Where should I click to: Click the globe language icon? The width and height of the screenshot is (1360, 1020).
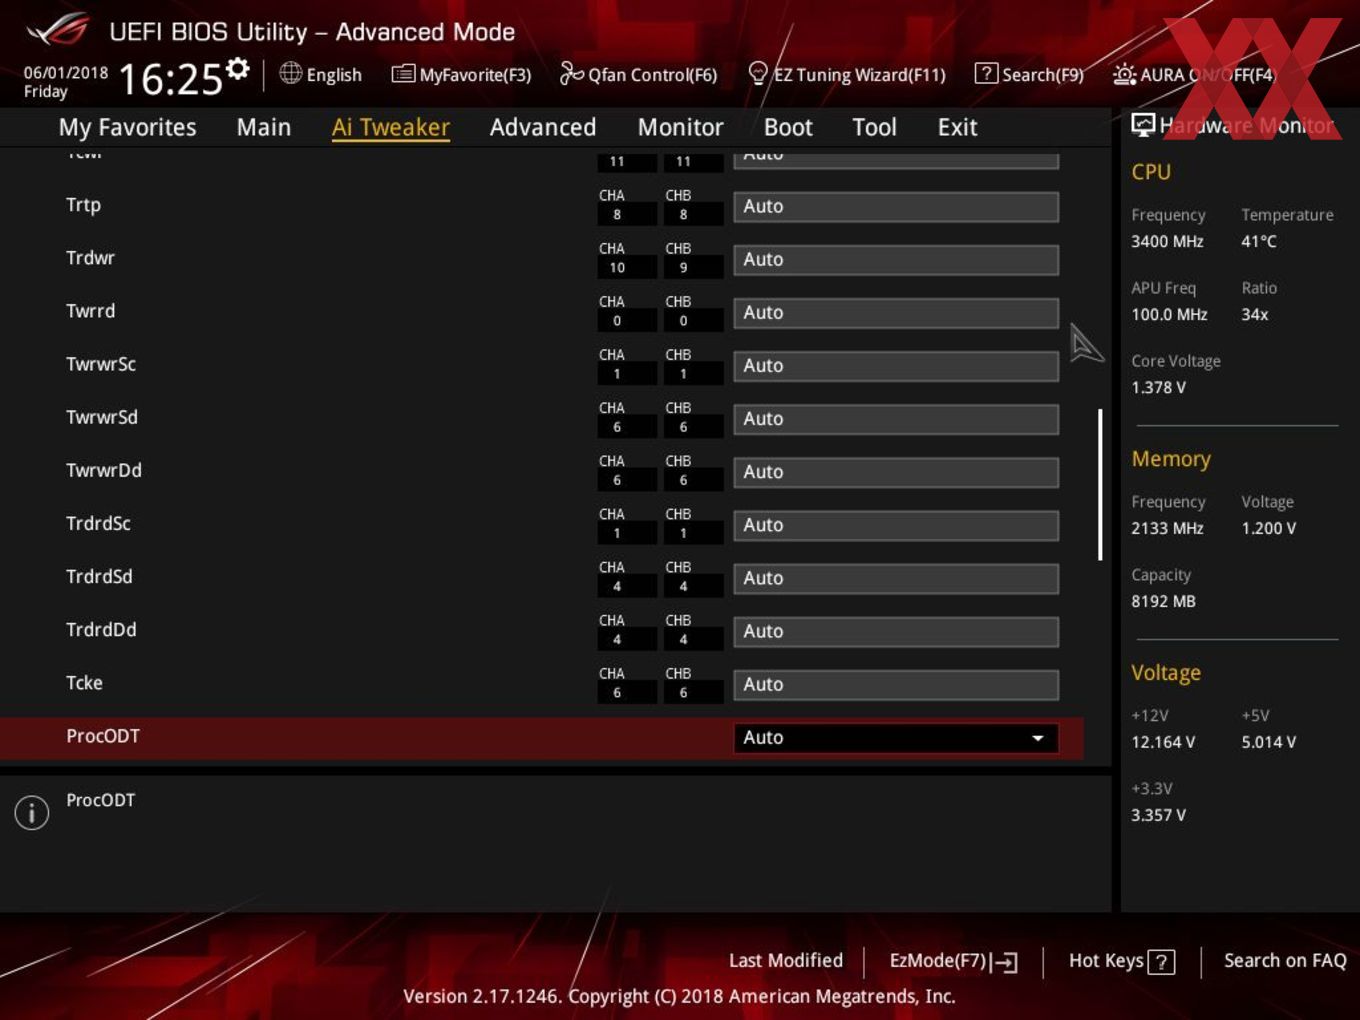(x=290, y=73)
